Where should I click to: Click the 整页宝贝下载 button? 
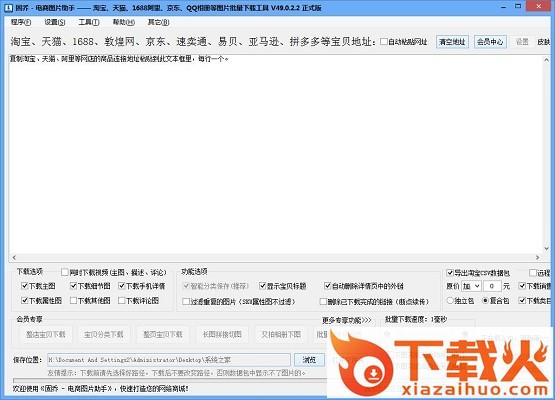tap(163, 335)
